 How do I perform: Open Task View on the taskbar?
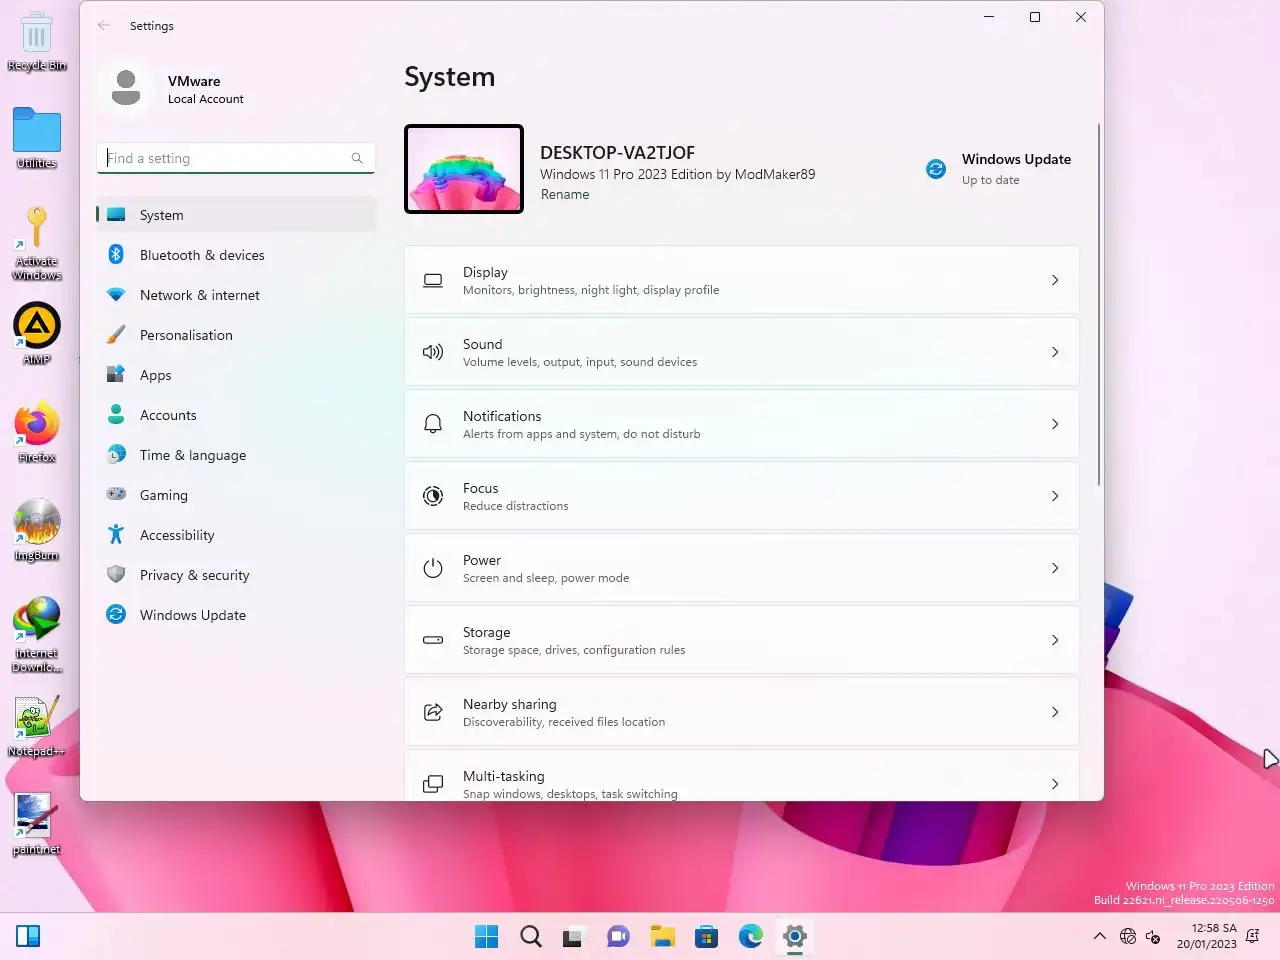pos(573,936)
